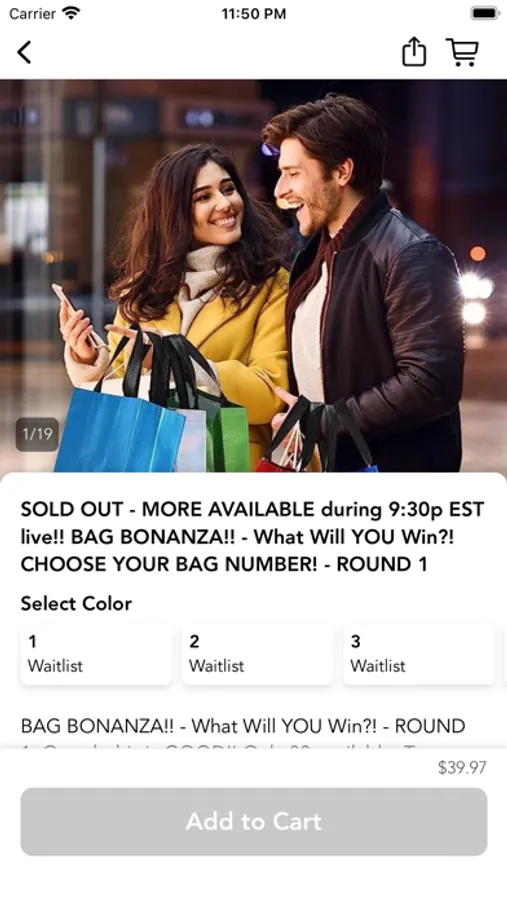This screenshot has height=900, width=507.
Task: Open the share icon
Action: (413, 52)
